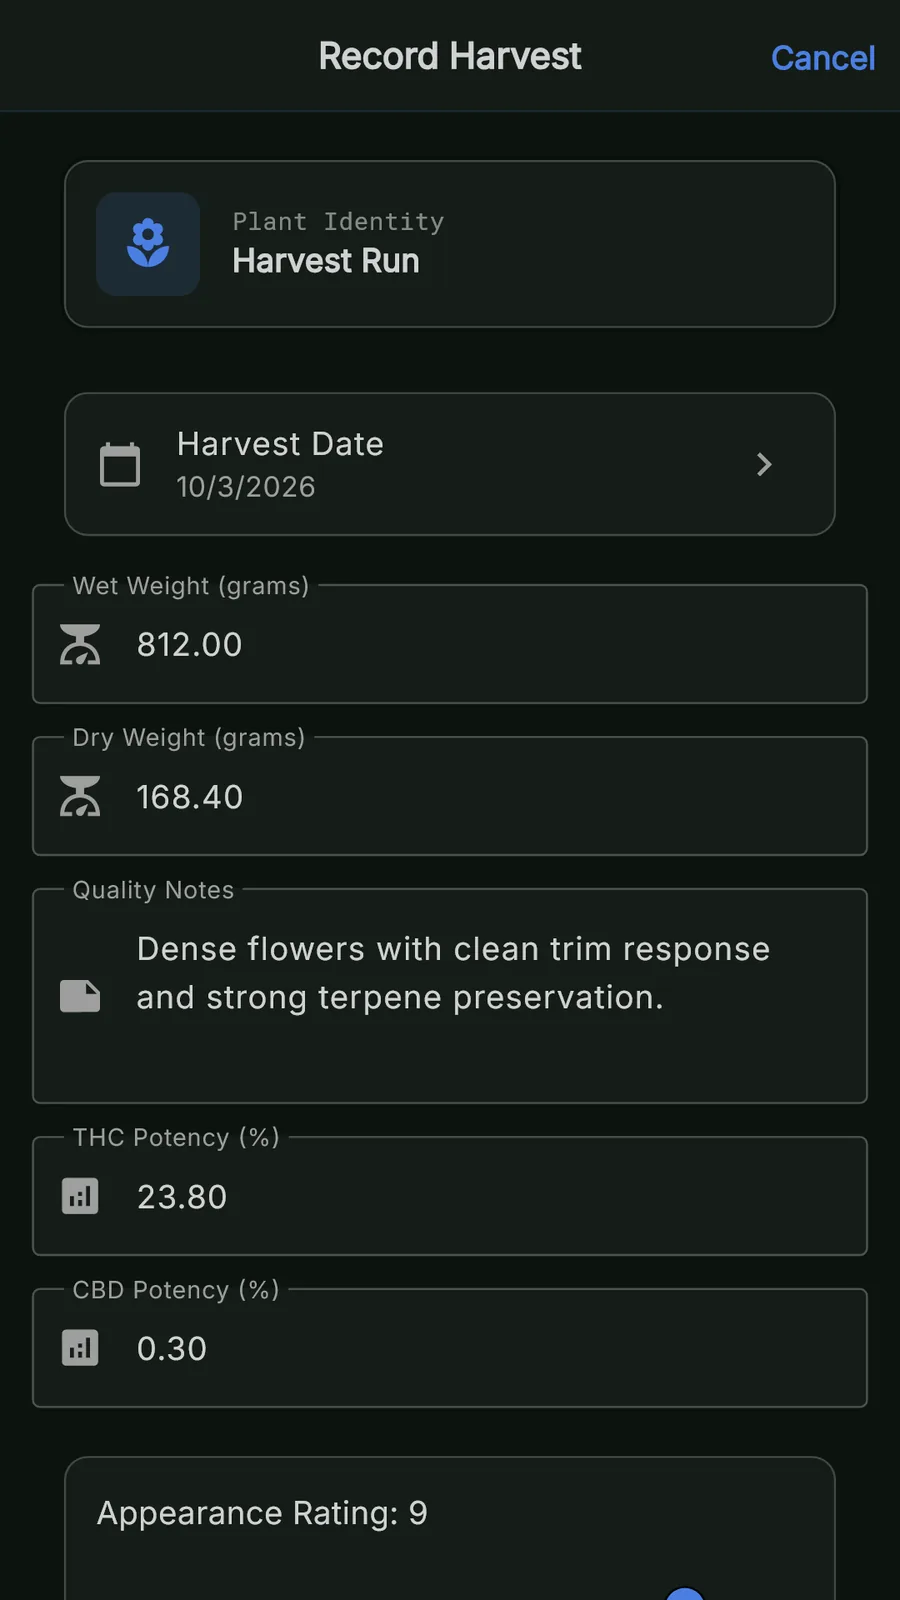Click the note icon in Quality Notes
Viewport: 900px width, 1600px height.
coord(80,996)
